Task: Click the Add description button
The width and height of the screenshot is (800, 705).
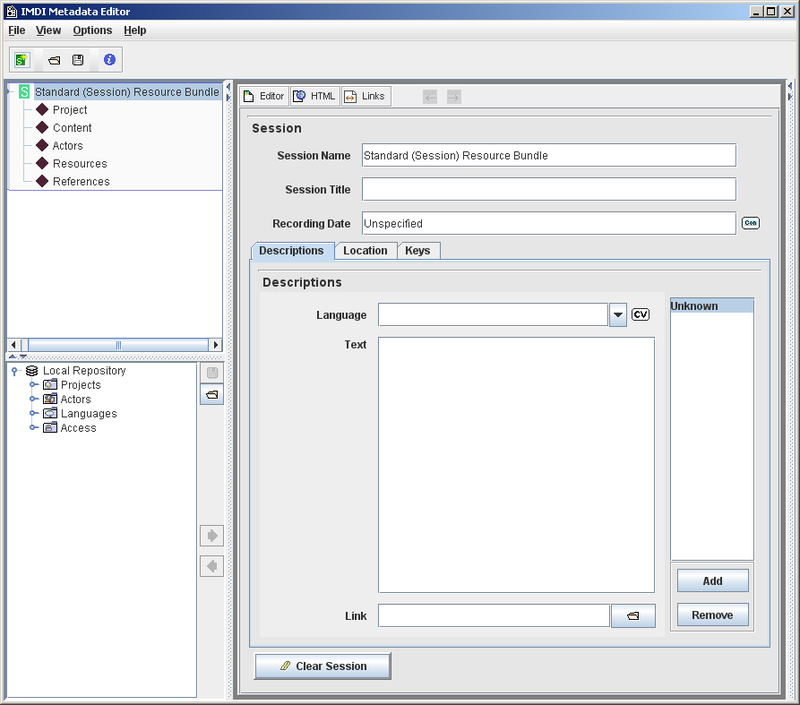Action: [x=713, y=581]
